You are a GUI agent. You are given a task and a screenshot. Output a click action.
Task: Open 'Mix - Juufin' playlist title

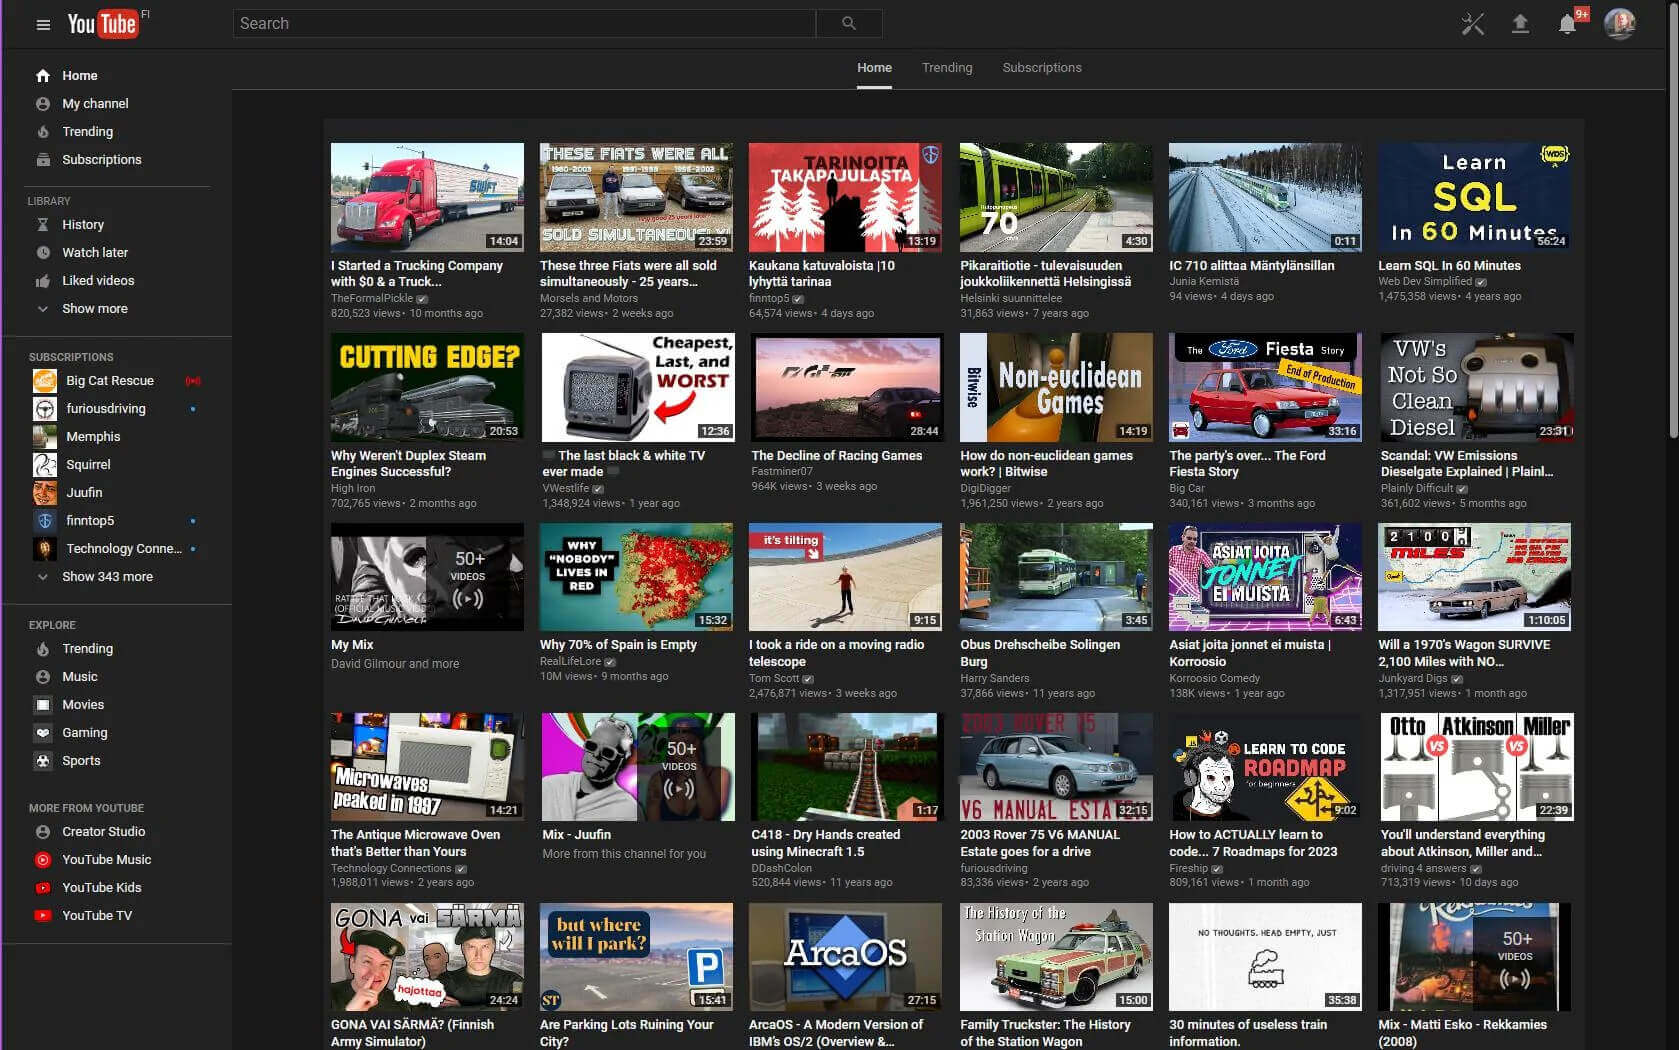pyautogui.click(x=576, y=835)
